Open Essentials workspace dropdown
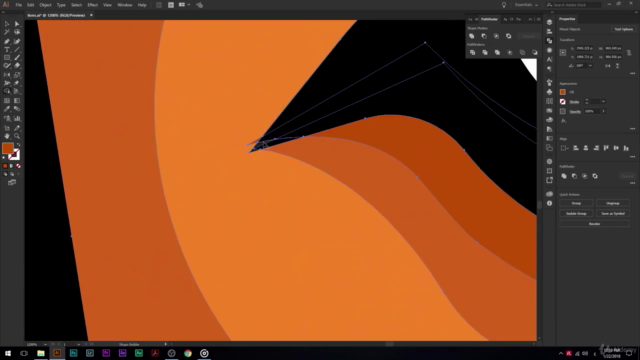The width and height of the screenshot is (640, 360). [526, 5]
